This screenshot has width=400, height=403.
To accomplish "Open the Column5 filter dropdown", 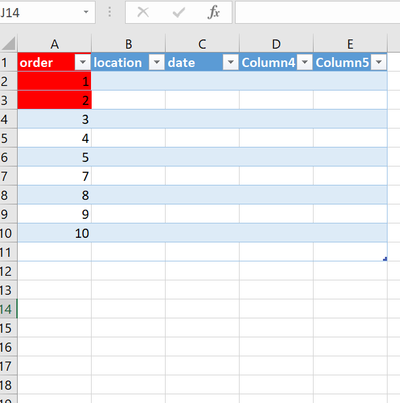I will (379, 62).
